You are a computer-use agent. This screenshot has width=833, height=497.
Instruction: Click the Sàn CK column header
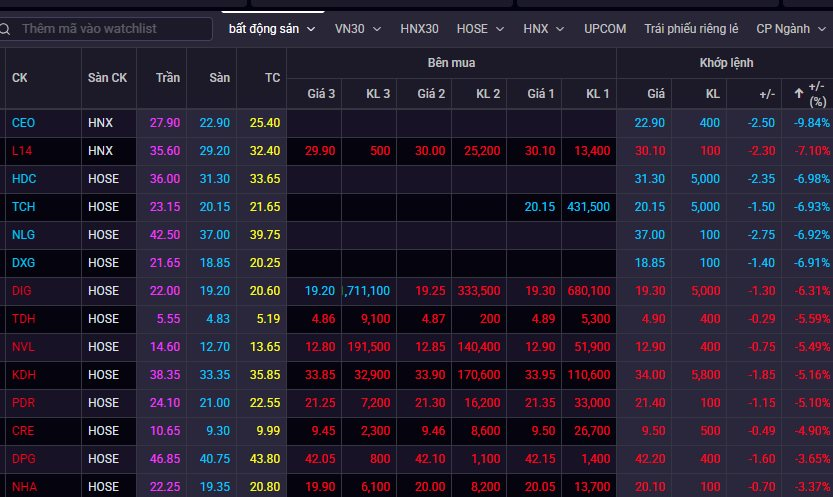click(107, 78)
